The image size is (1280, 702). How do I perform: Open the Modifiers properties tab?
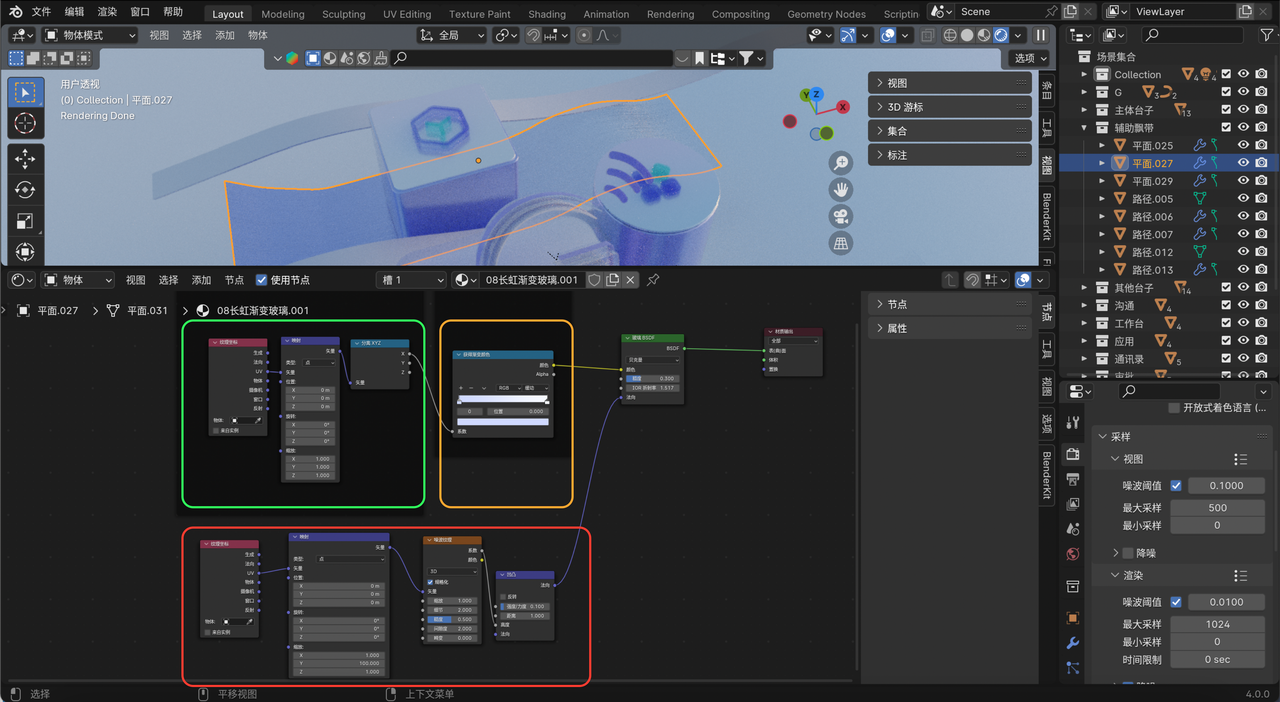coord(1072,643)
